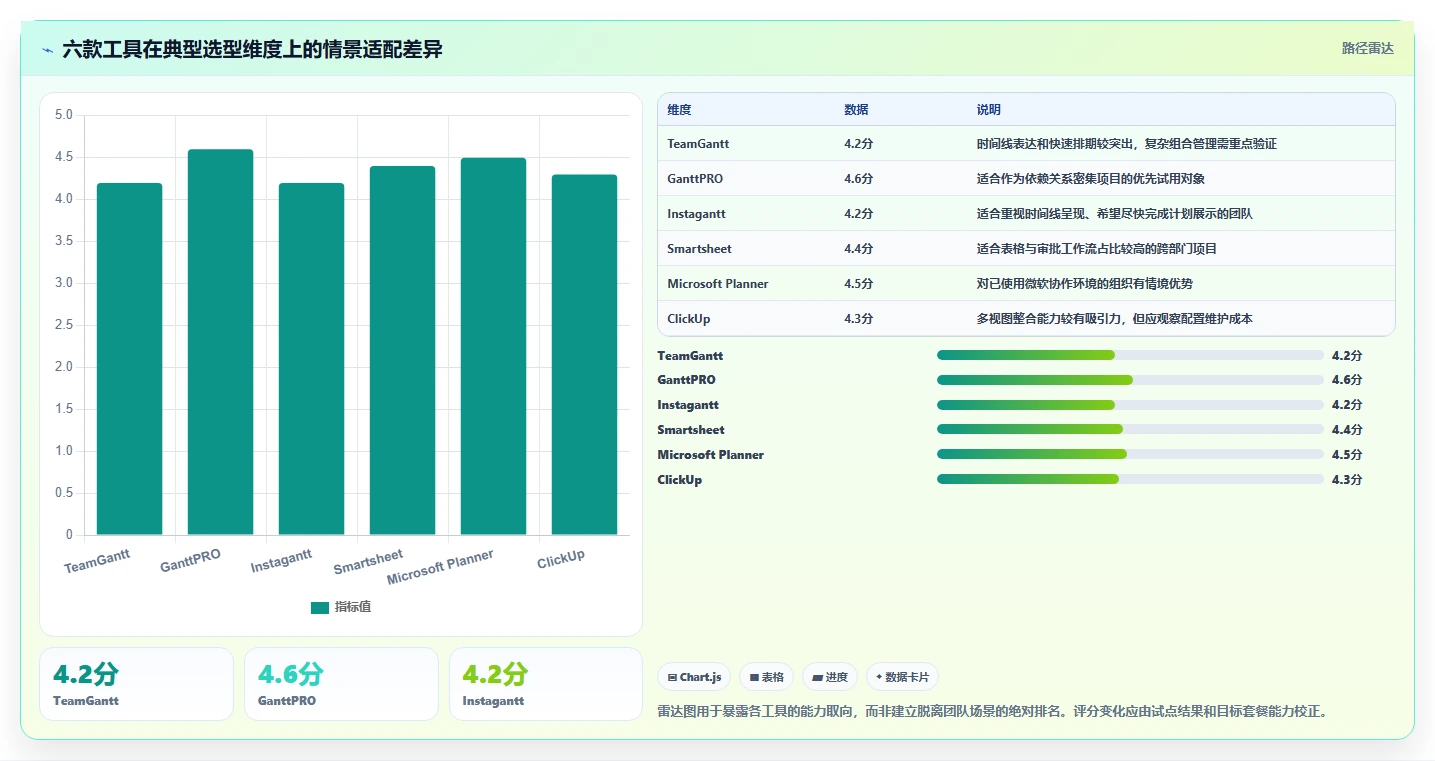Click the 2.5 label on the chart's y-axis
1435x761 pixels.
point(63,325)
